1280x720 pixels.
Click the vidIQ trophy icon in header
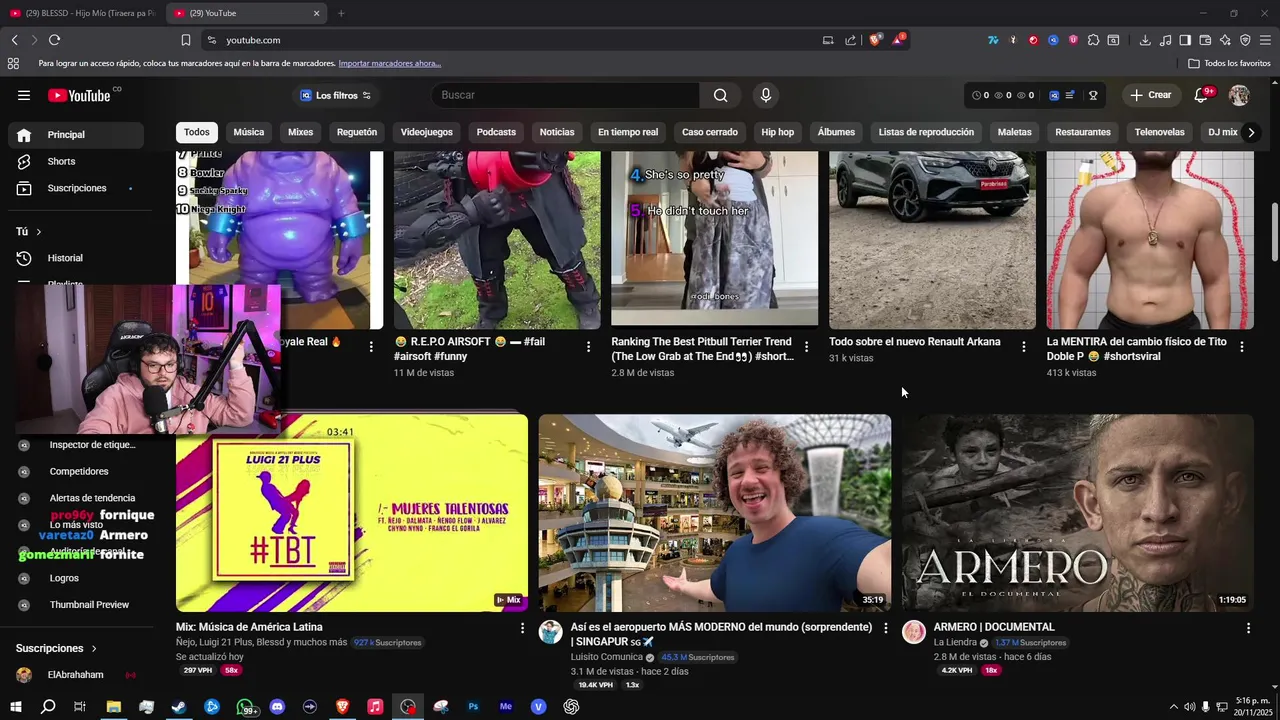(1093, 95)
